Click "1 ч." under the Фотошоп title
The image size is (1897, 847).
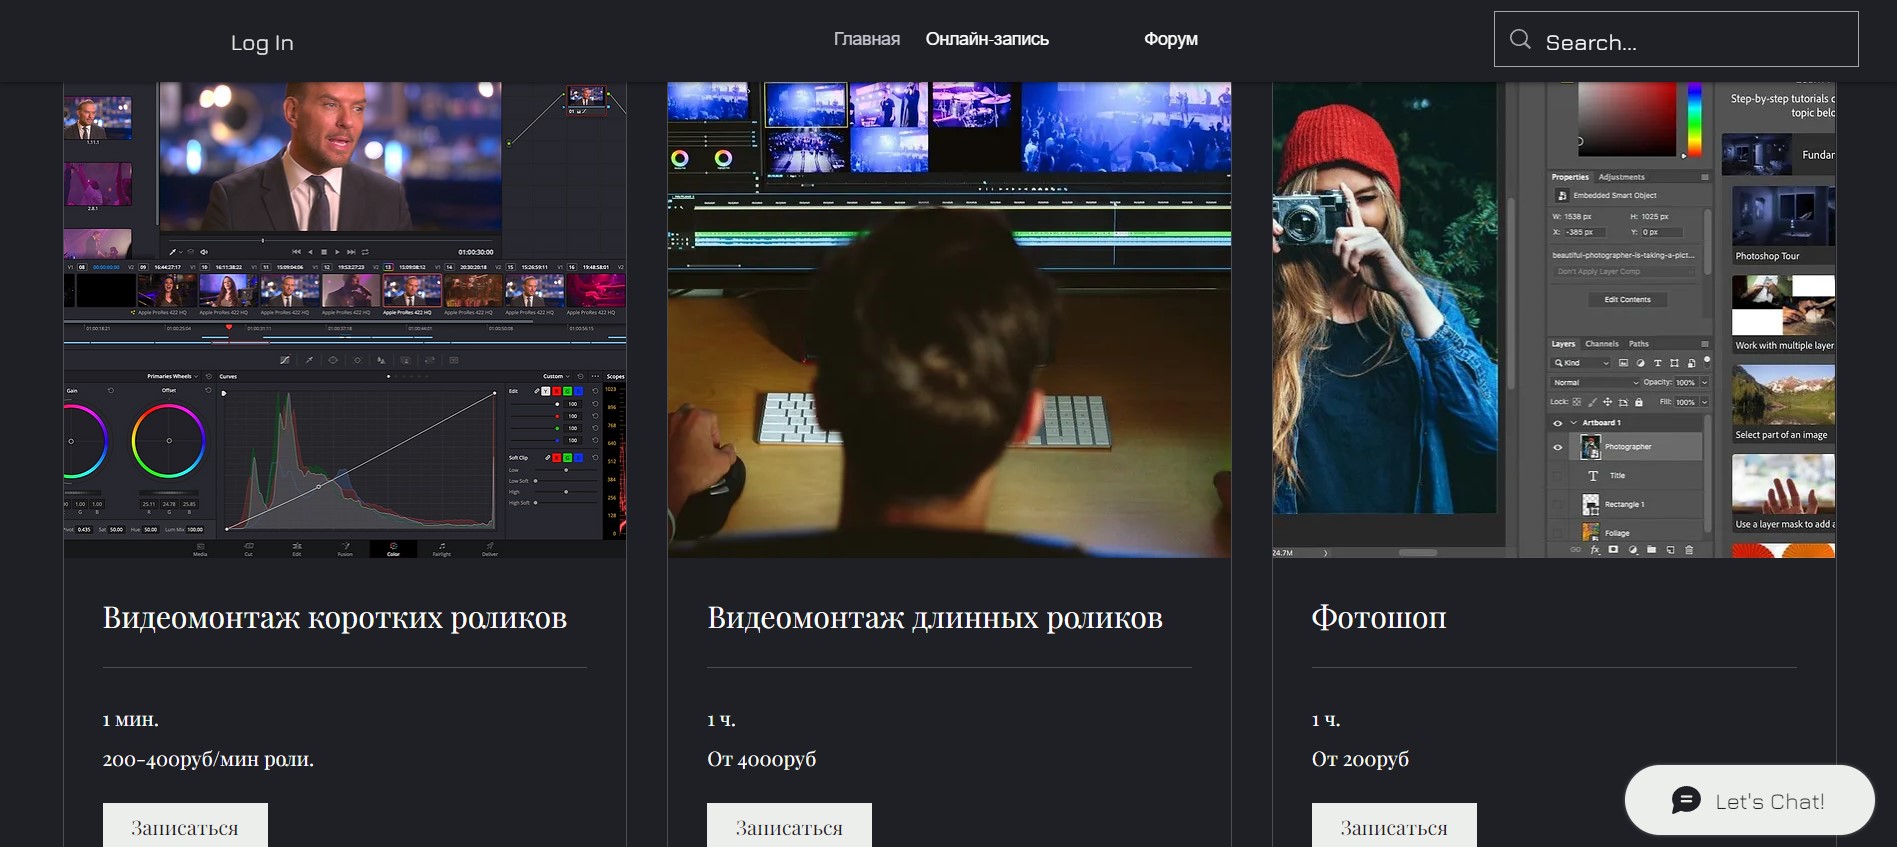point(1326,720)
